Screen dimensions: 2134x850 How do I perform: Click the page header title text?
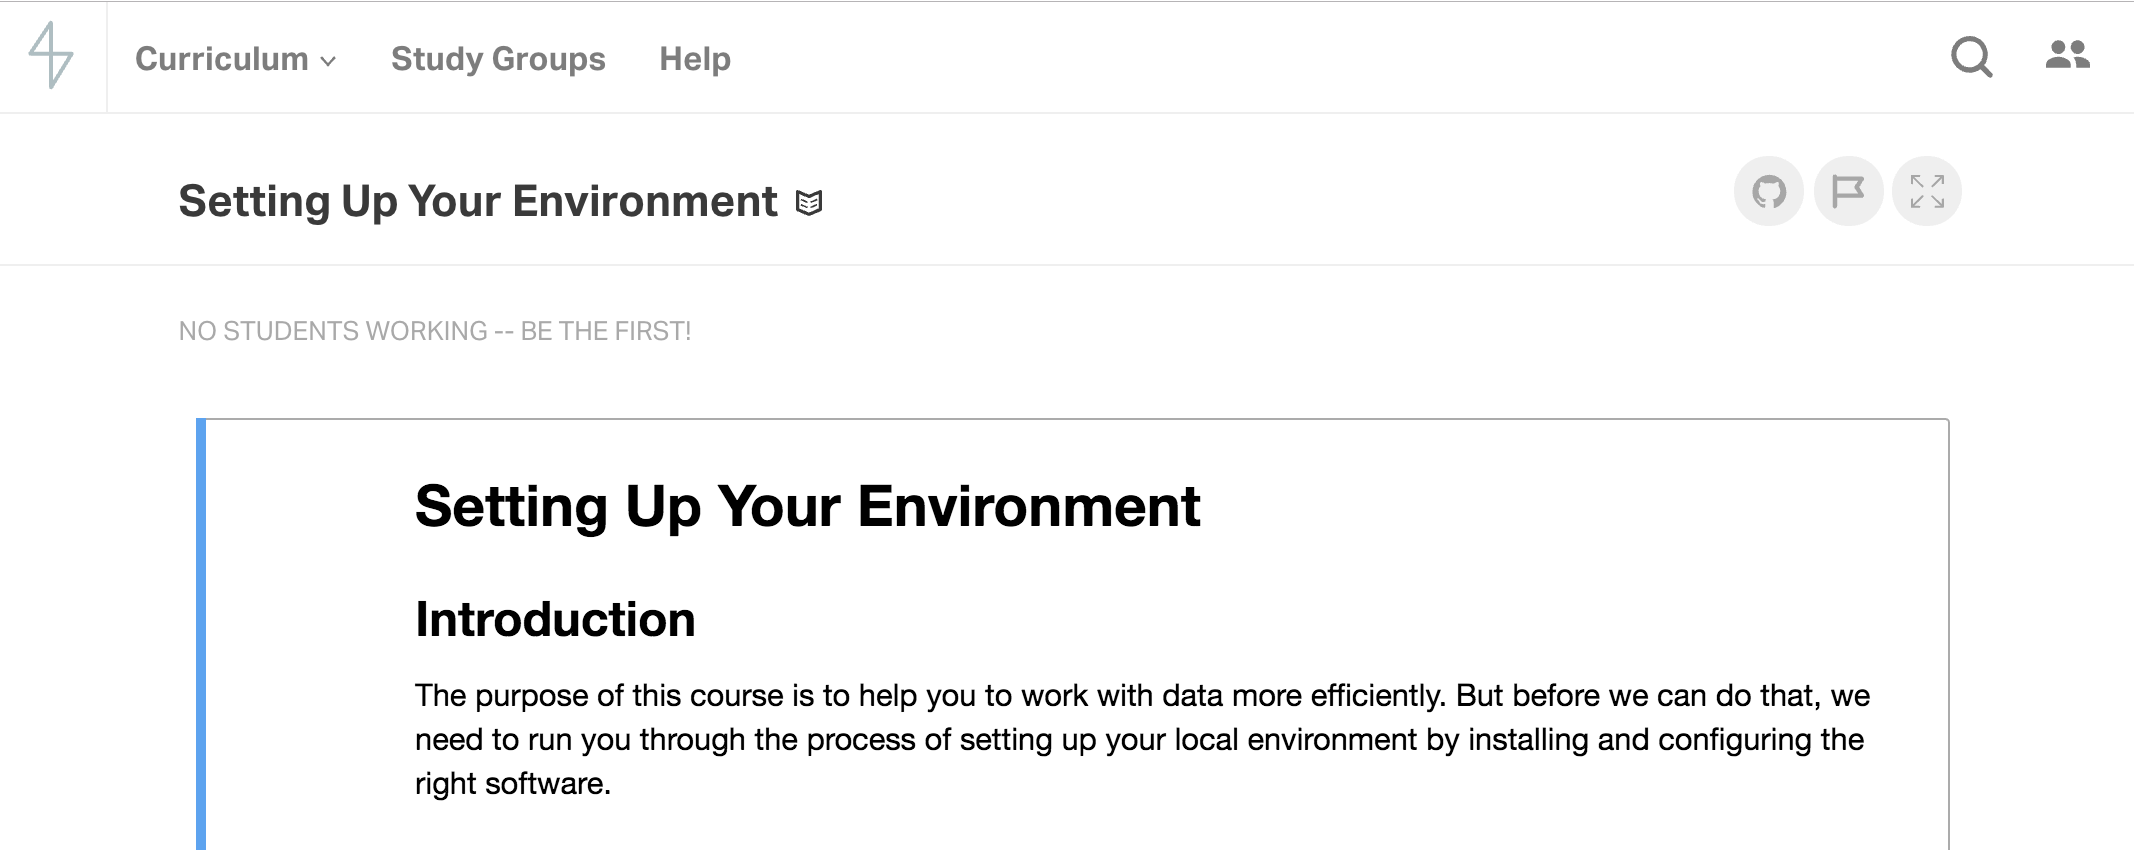coord(478,201)
